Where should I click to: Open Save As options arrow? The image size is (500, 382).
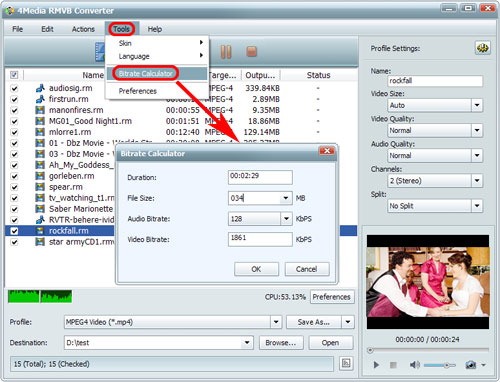click(348, 322)
